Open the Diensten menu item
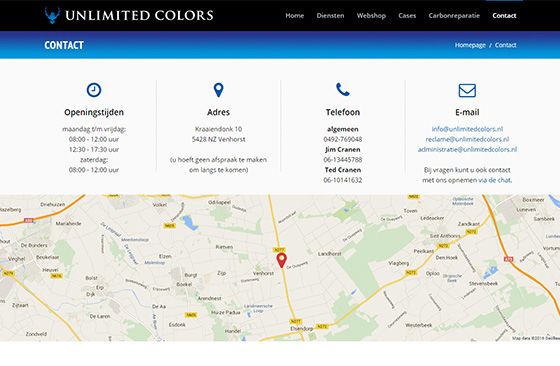This screenshot has height=366, width=560. coord(330,16)
